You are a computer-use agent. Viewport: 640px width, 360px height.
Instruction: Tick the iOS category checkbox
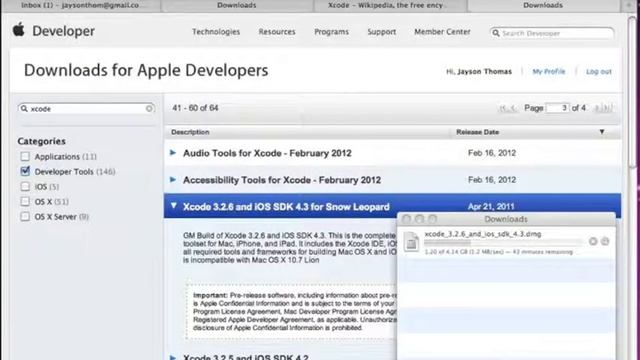25,187
